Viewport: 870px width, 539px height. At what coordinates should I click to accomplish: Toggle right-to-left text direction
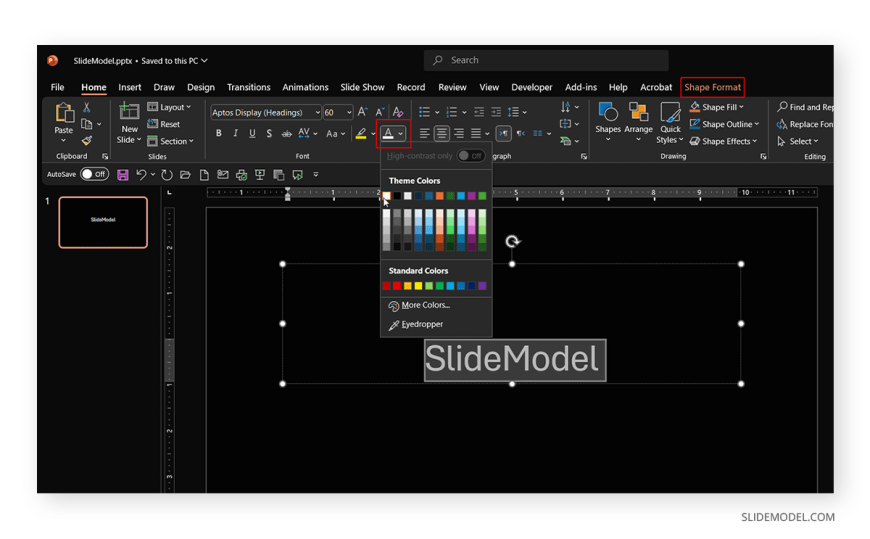(520, 134)
